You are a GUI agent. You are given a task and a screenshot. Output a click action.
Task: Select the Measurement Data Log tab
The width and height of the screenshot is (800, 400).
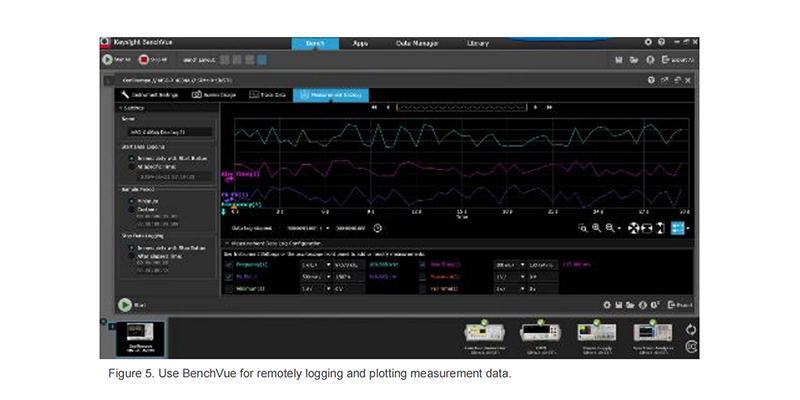pos(331,95)
